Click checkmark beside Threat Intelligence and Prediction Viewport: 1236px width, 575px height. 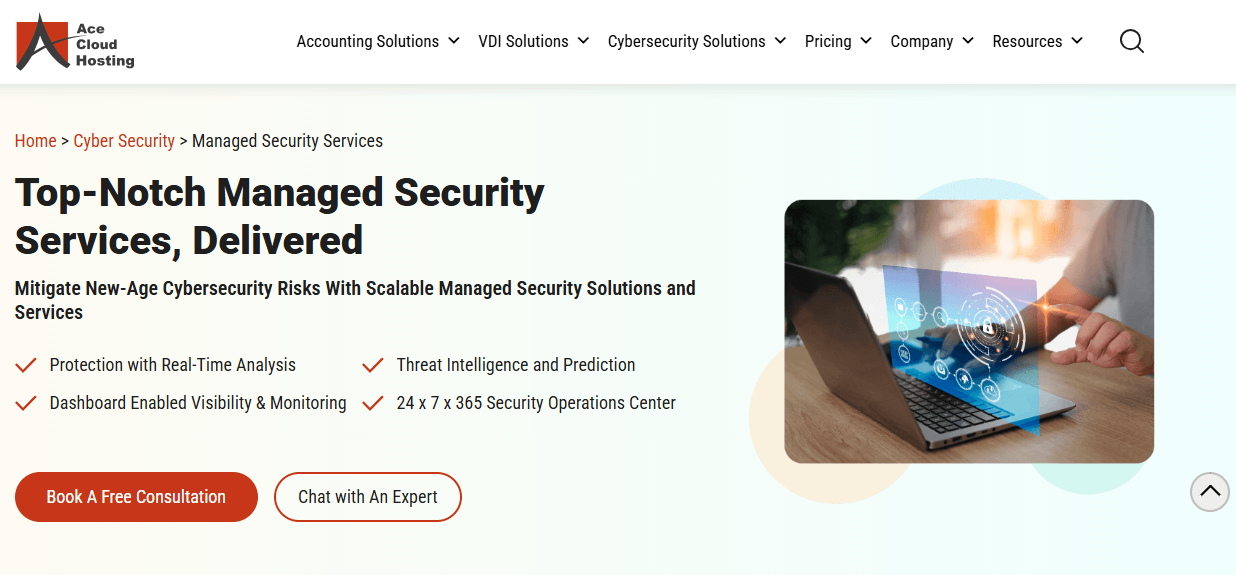[373, 365]
